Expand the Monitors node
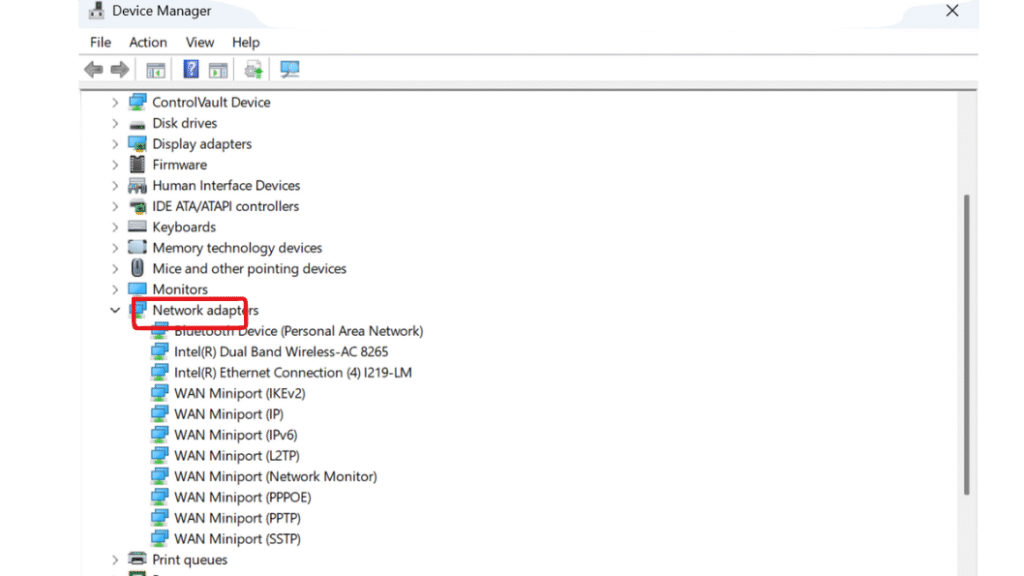This screenshot has width=1024, height=576. (x=115, y=289)
